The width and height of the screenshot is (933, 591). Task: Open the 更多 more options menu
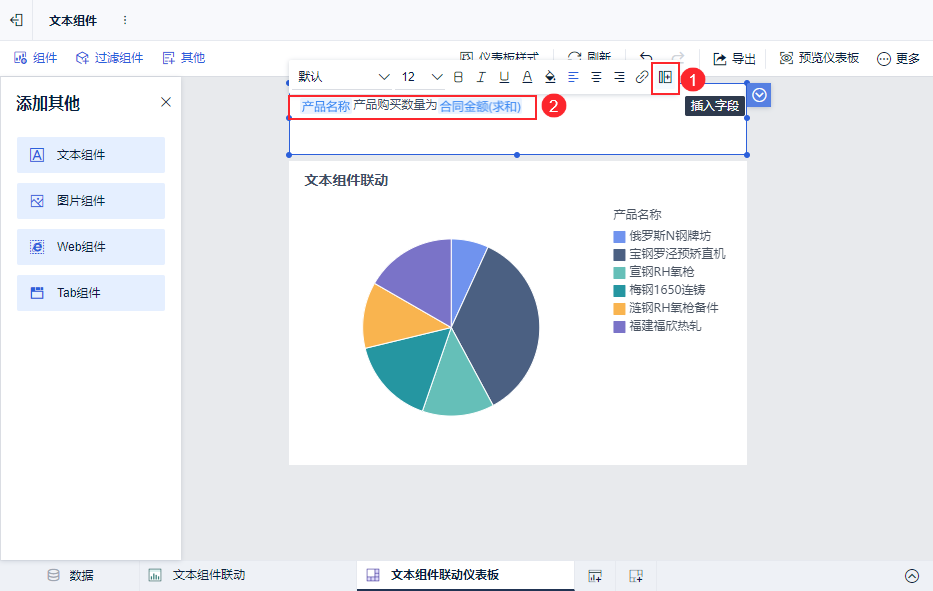coord(898,58)
